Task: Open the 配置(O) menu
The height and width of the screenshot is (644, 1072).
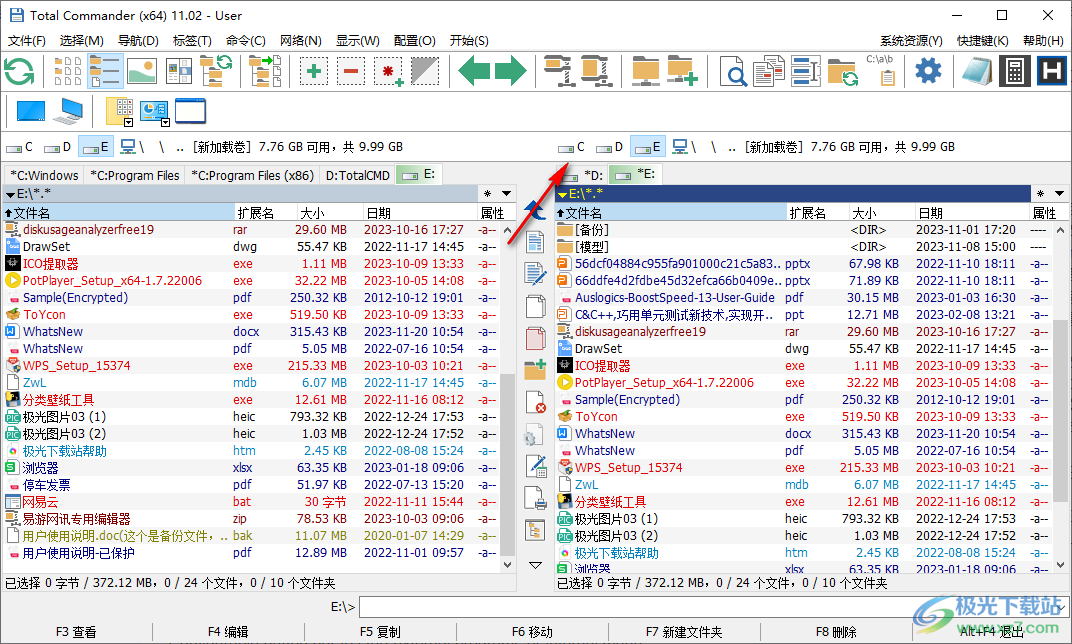Action: pyautogui.click(x=414, y=40)
